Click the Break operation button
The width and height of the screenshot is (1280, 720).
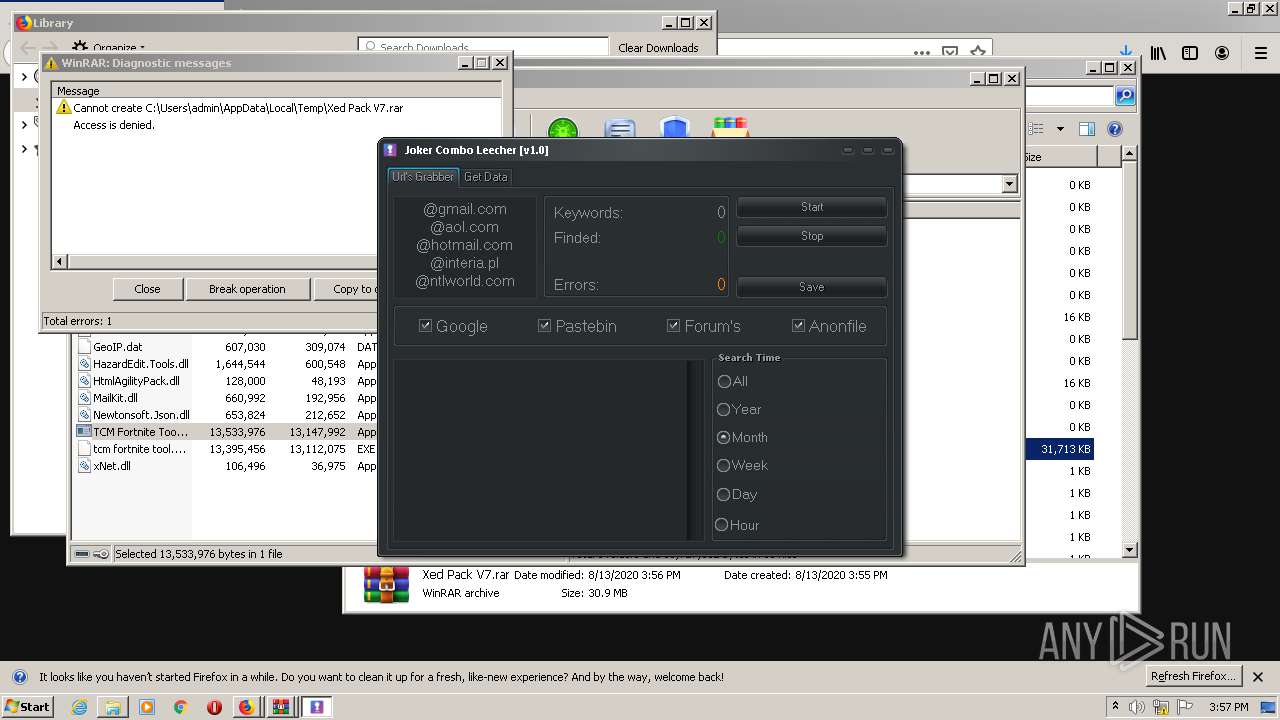pos(247,289)
